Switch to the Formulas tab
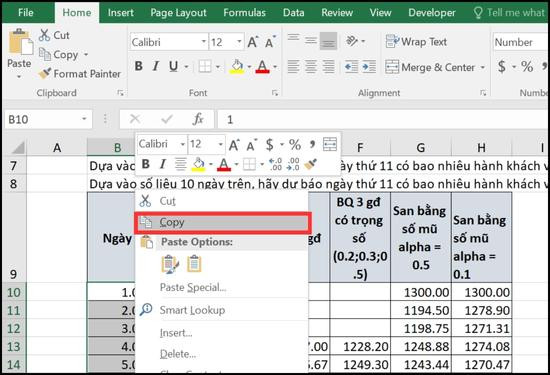 pos(244,13)
